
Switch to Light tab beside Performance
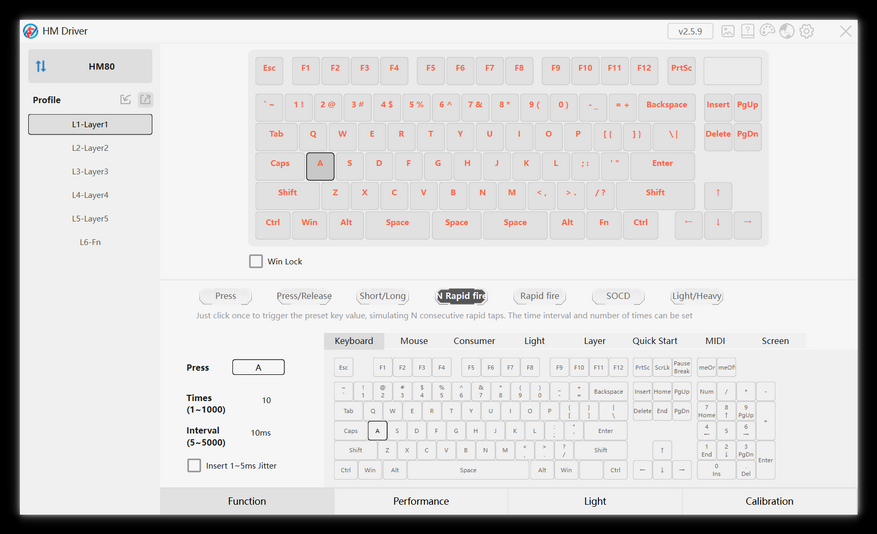point(595,501)
